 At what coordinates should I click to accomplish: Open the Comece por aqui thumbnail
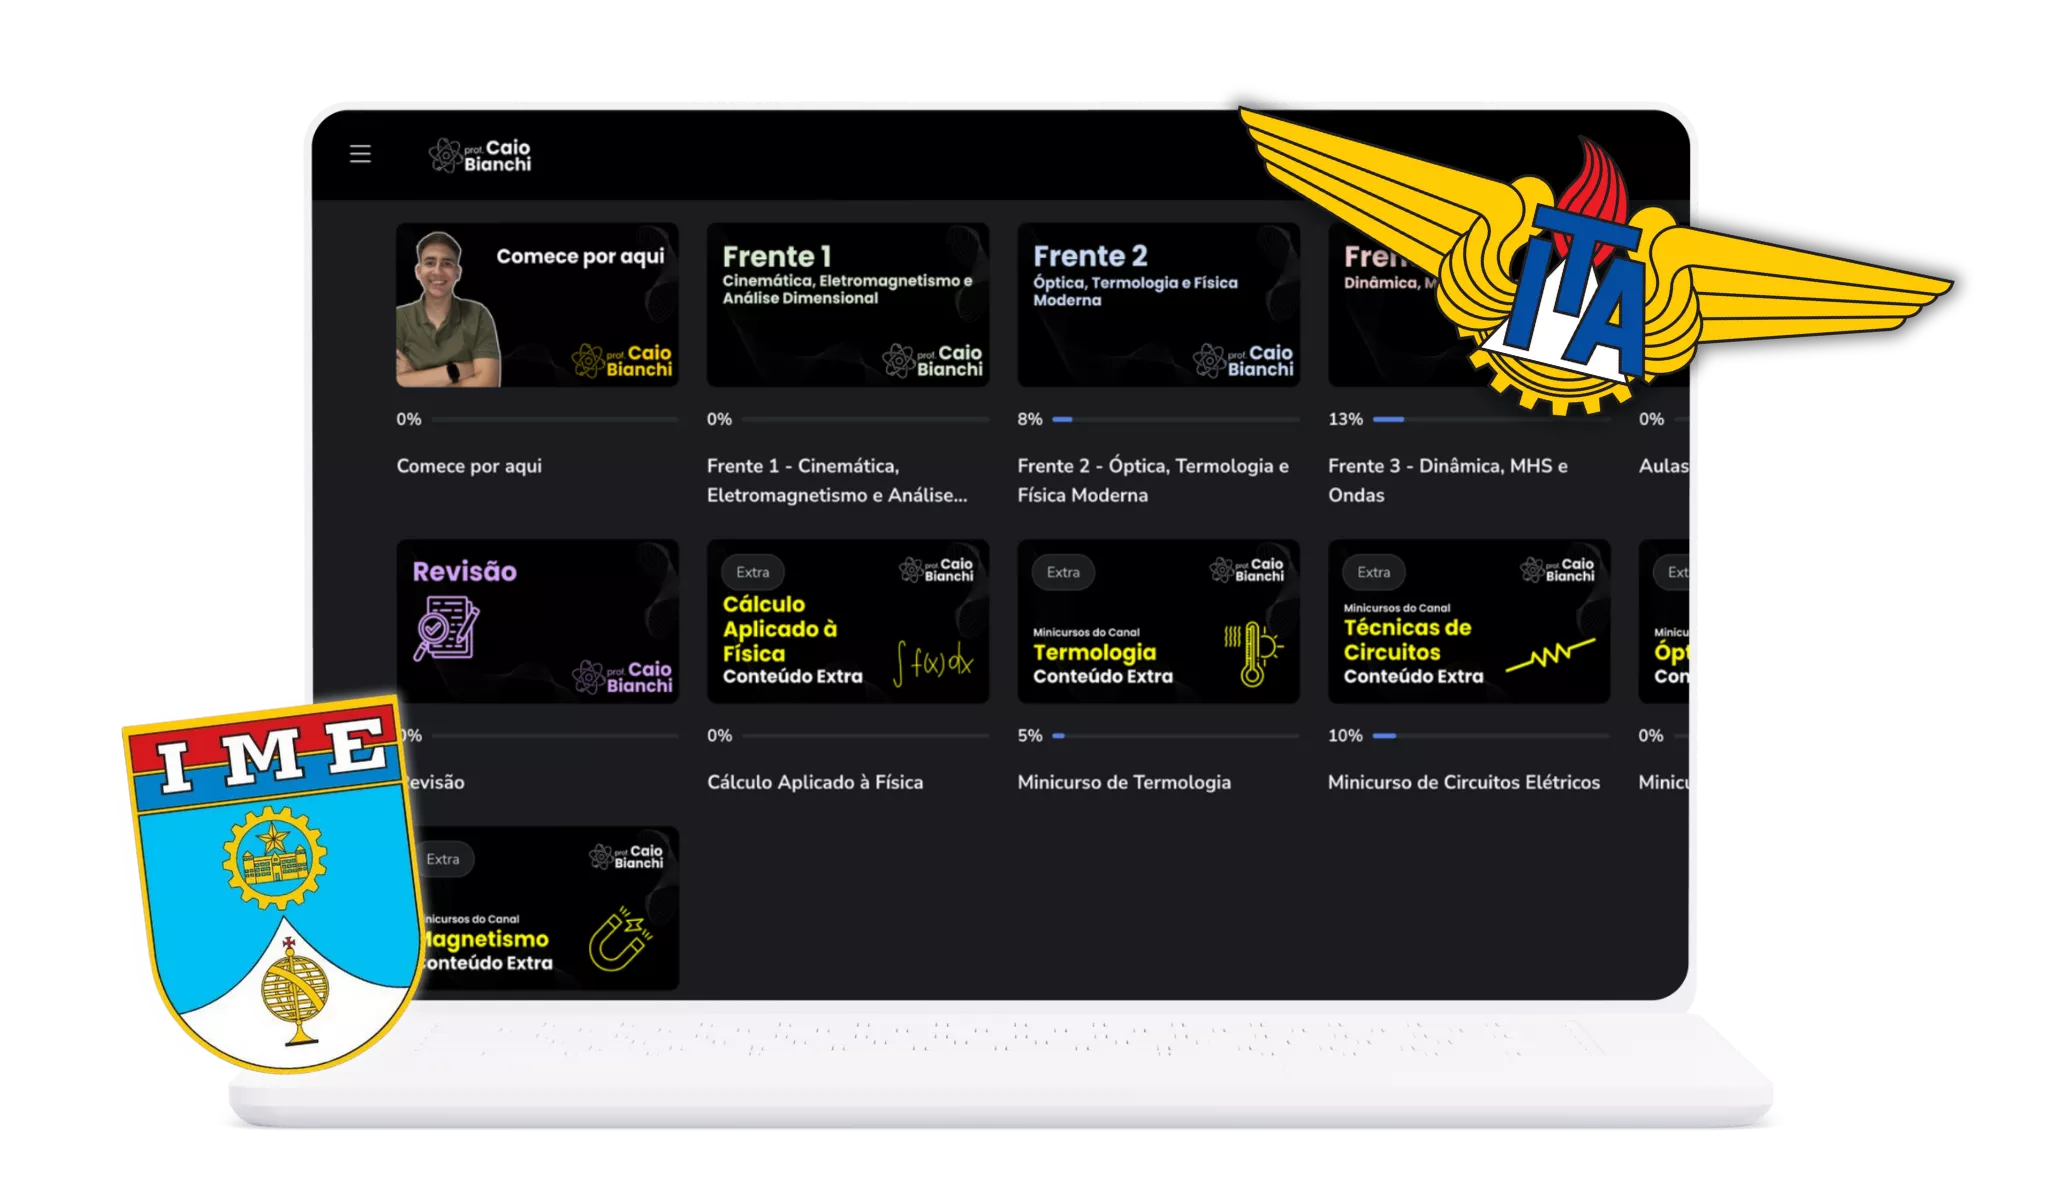537,305
